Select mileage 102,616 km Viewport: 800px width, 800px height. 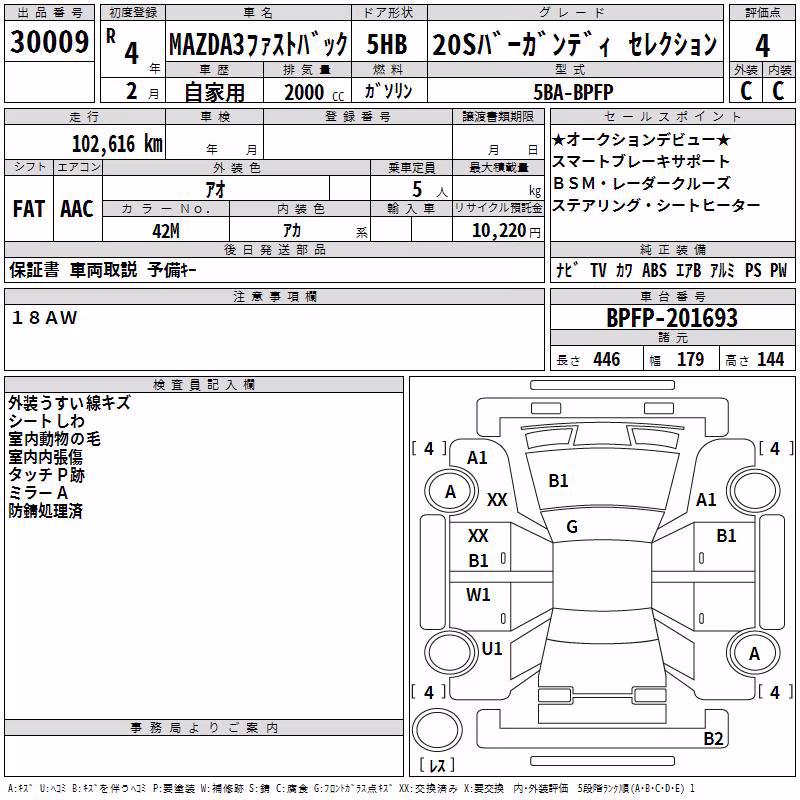117,144
